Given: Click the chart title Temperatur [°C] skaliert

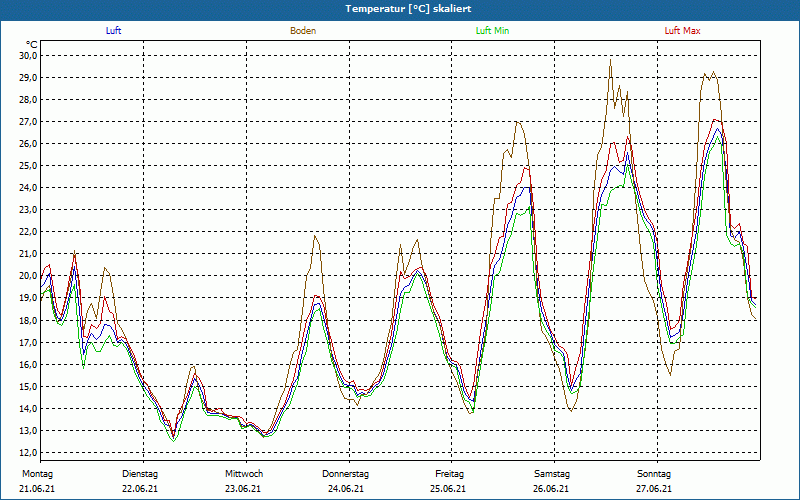Looking at the screenshot, I should click(x=408, y=9).
